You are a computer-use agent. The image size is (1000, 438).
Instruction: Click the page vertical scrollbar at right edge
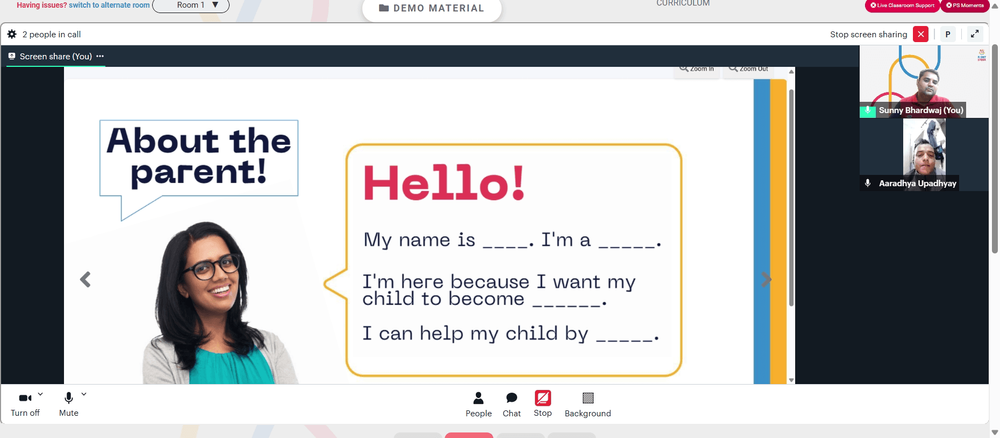pyautogui.click(x=995, y=147)
